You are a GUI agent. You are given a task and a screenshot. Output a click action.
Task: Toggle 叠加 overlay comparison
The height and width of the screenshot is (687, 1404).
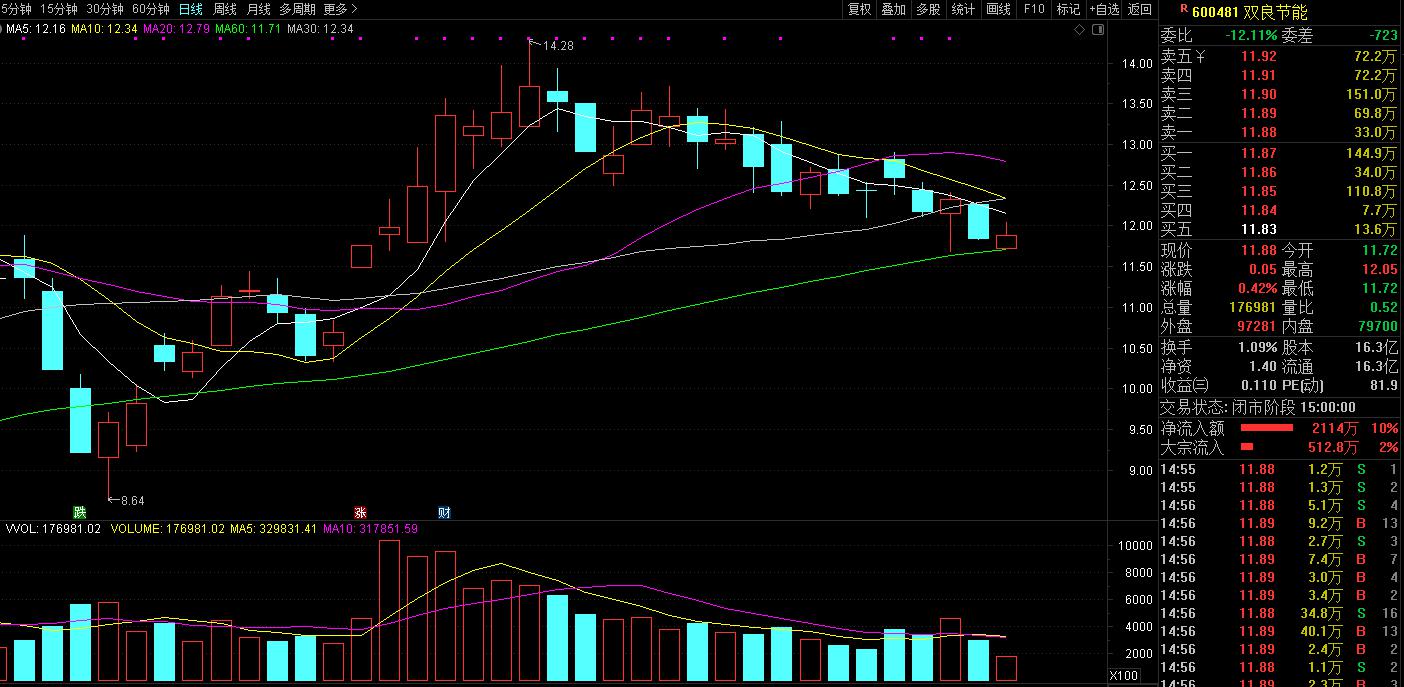coord(893,9)
